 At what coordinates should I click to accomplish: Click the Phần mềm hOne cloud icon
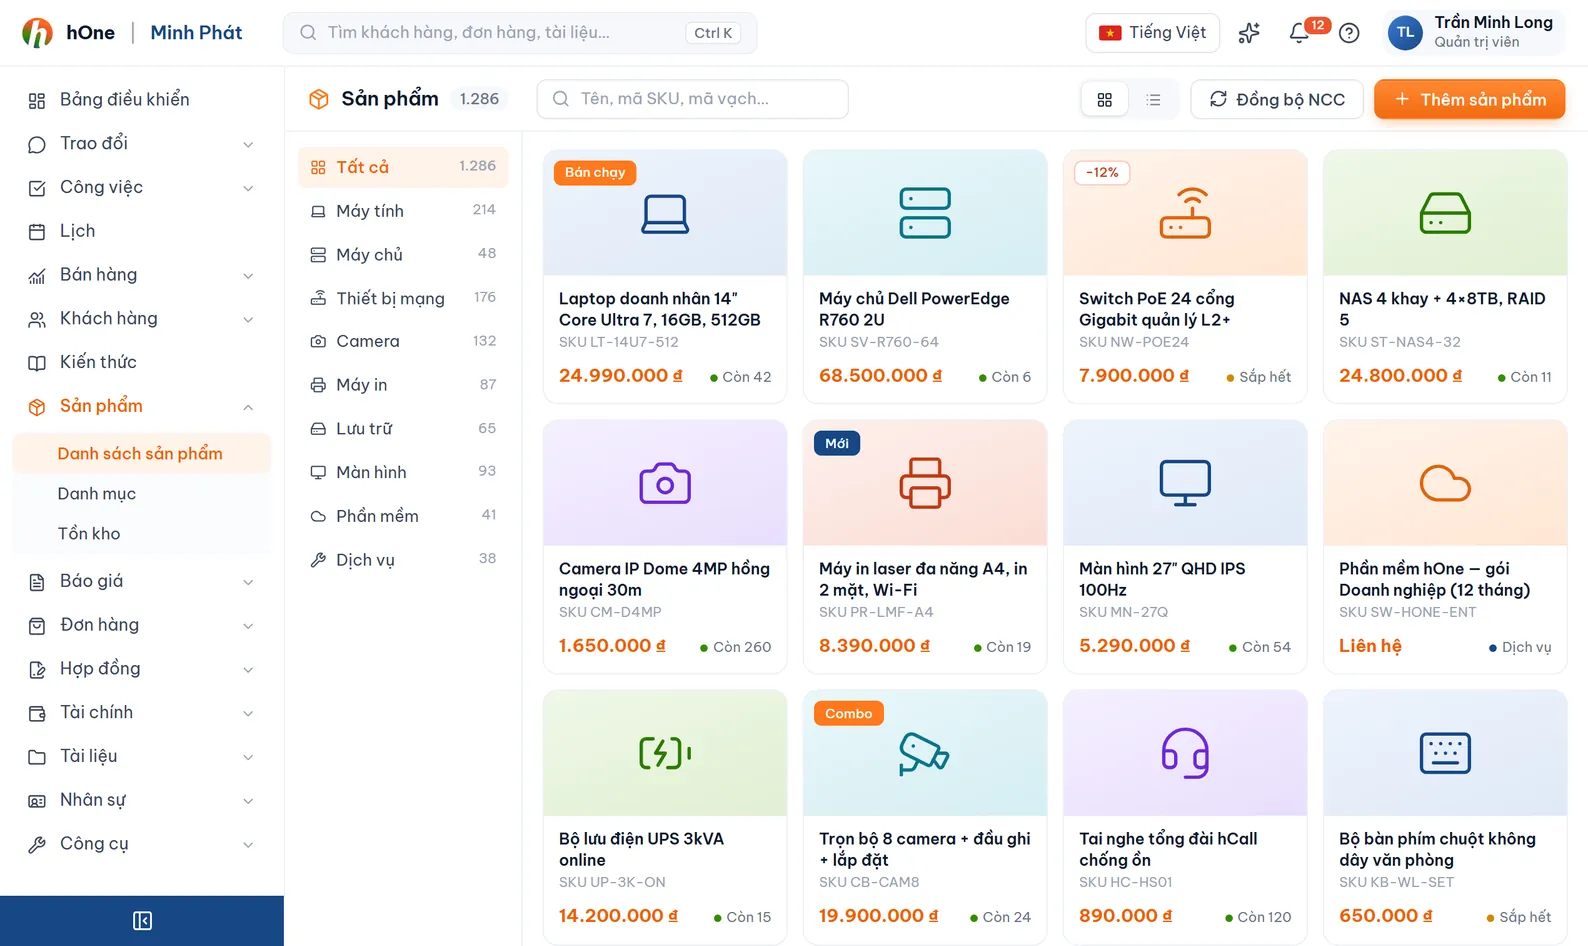click(1445, 483)
